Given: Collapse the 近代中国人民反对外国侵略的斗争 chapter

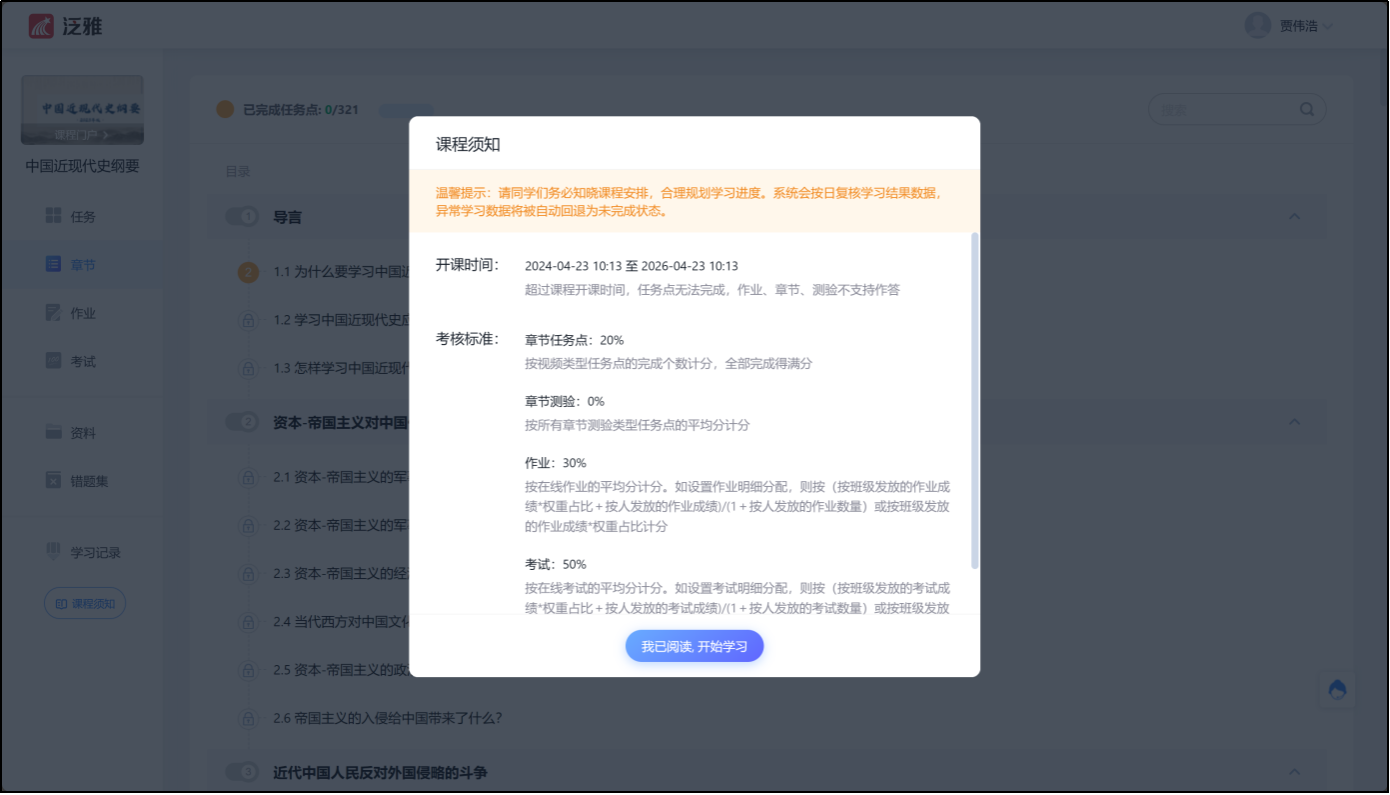Looking at the screenshot, I should coord(1295,772).
